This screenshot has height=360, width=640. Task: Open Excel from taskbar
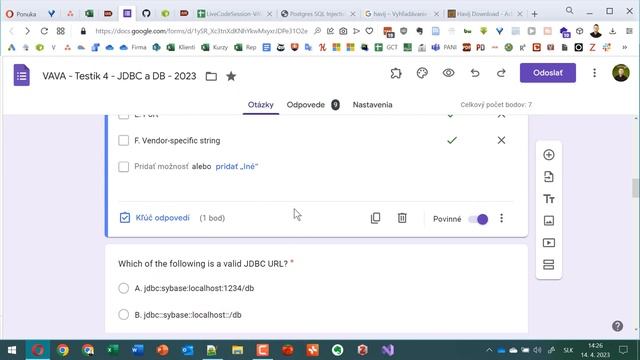click(112, 350)
